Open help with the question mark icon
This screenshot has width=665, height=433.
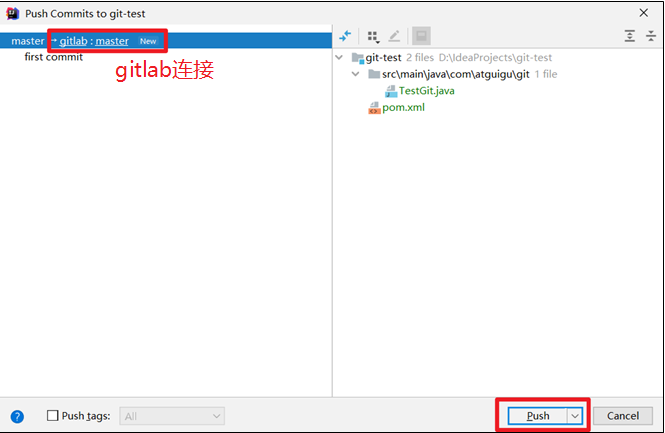(x=17, y=416)
